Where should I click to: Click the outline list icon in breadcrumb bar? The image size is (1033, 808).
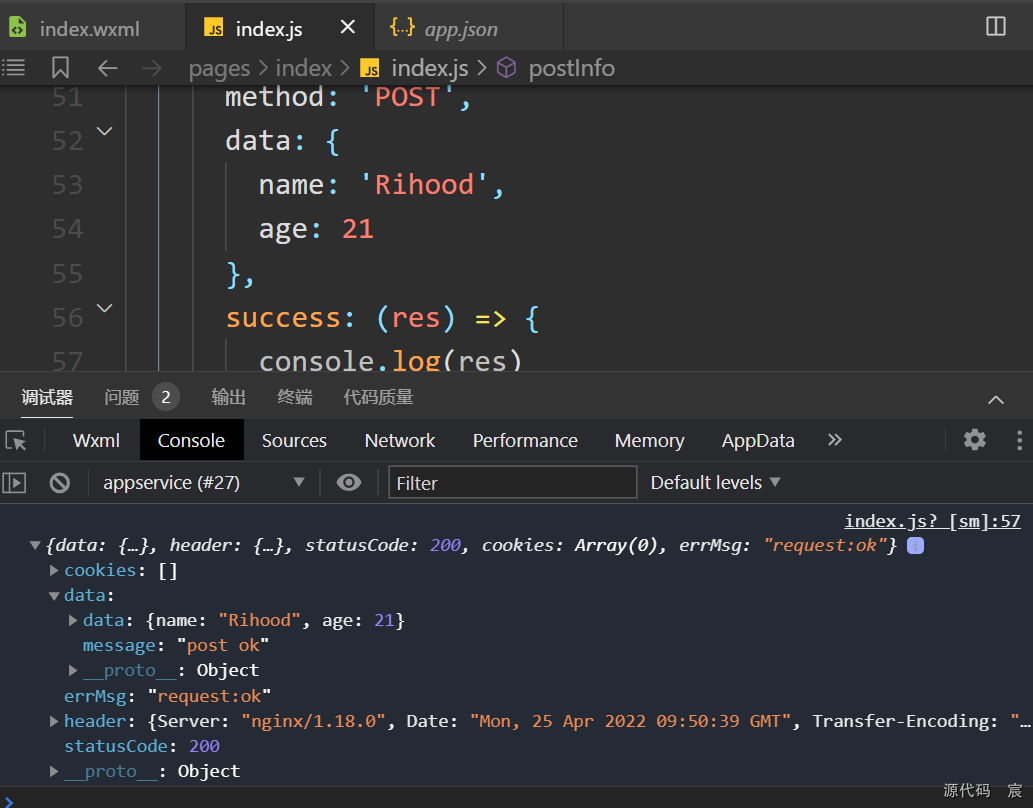[x=13, y=67]
